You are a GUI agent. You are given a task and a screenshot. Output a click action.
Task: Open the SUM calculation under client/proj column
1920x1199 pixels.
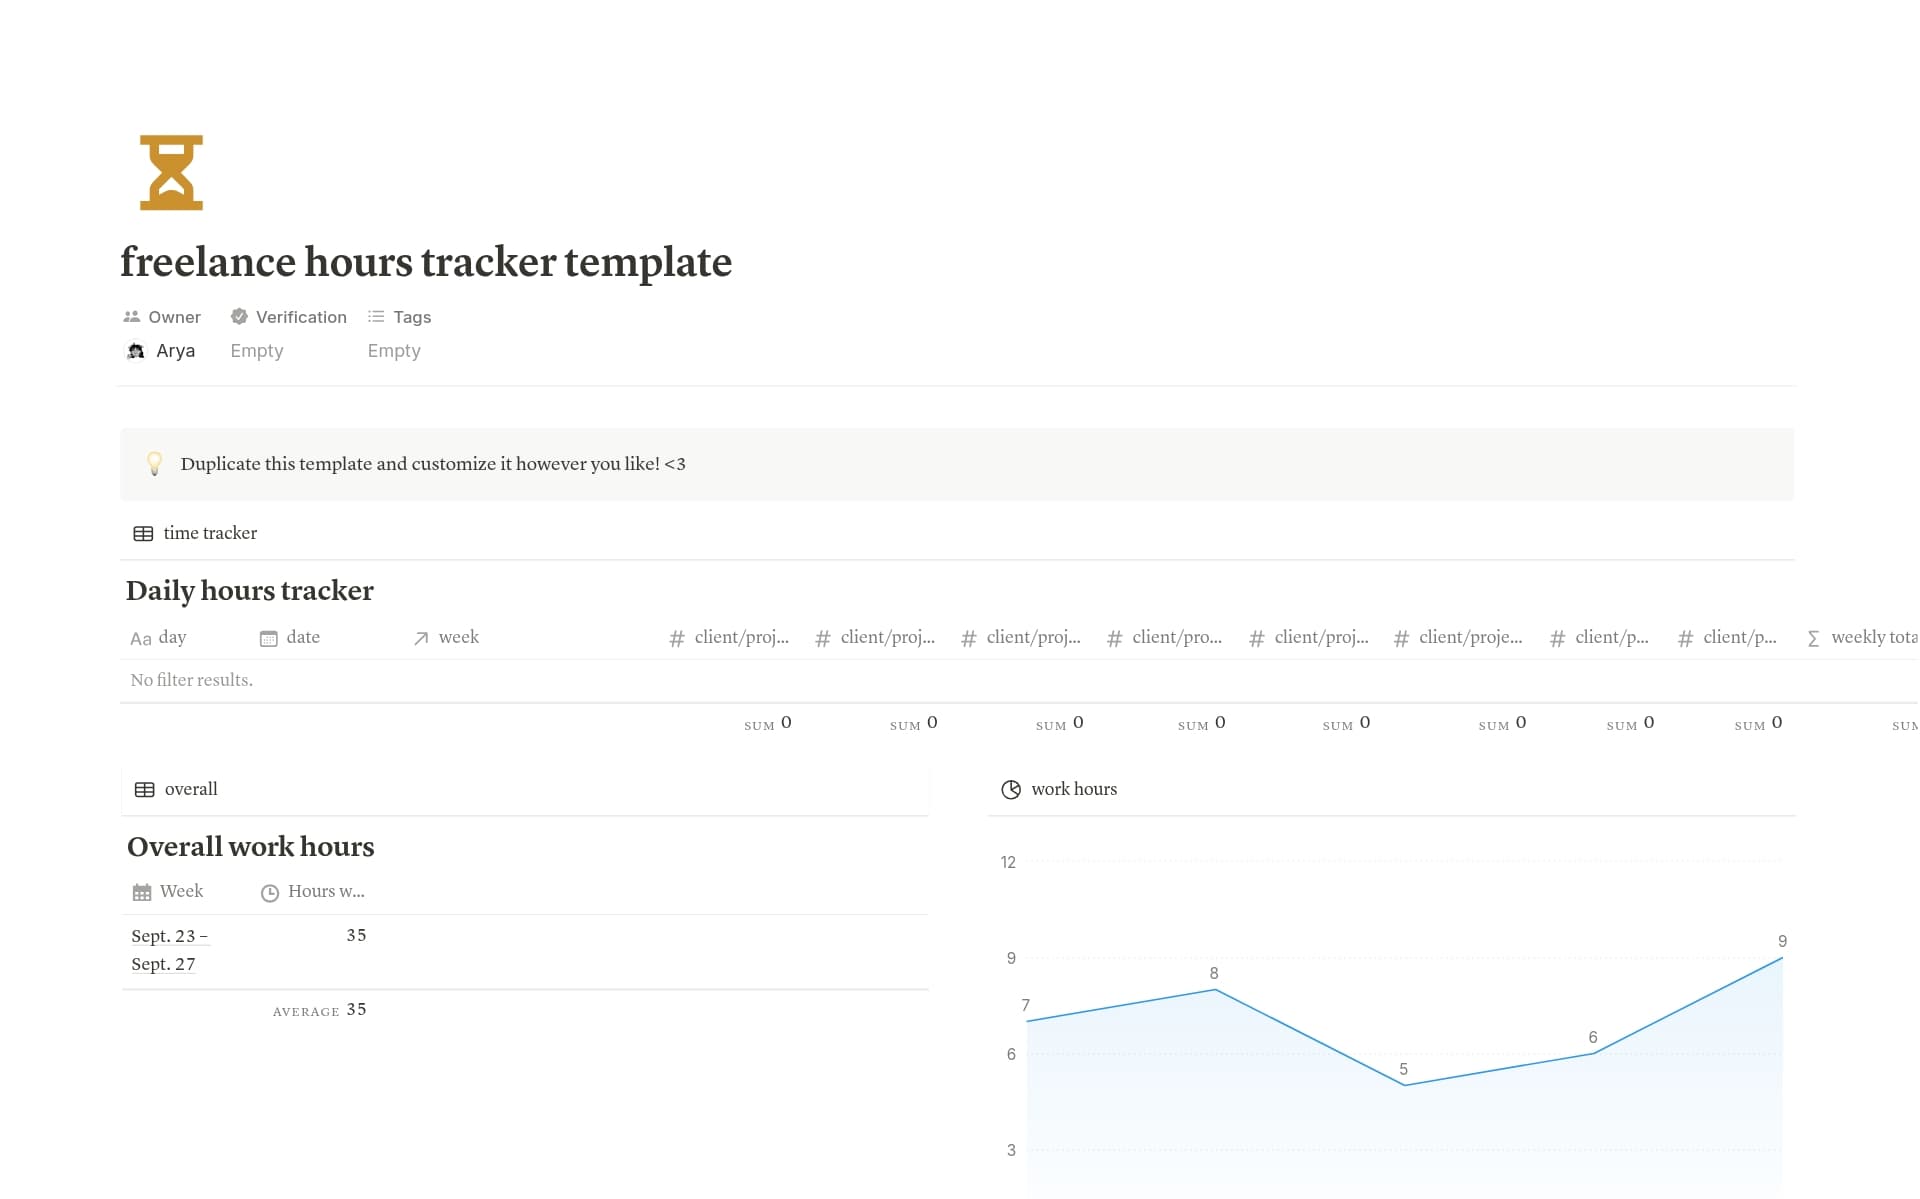766,723
